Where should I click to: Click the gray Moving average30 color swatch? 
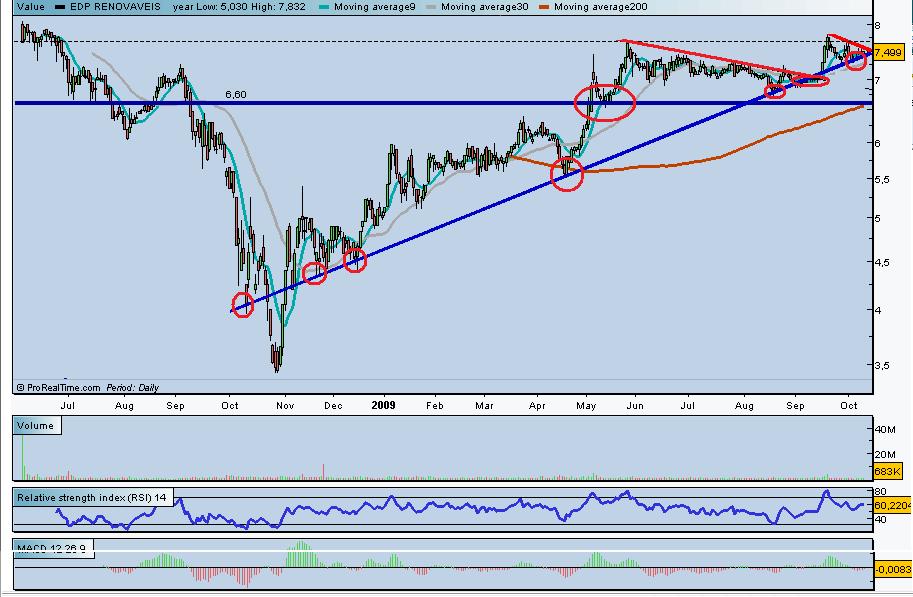pyautogui.click(x=431, y=8)
